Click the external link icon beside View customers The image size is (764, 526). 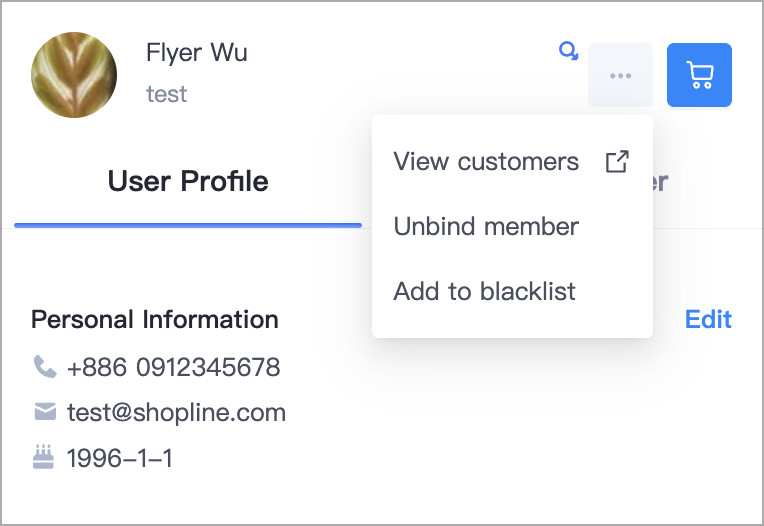point(617,161)
